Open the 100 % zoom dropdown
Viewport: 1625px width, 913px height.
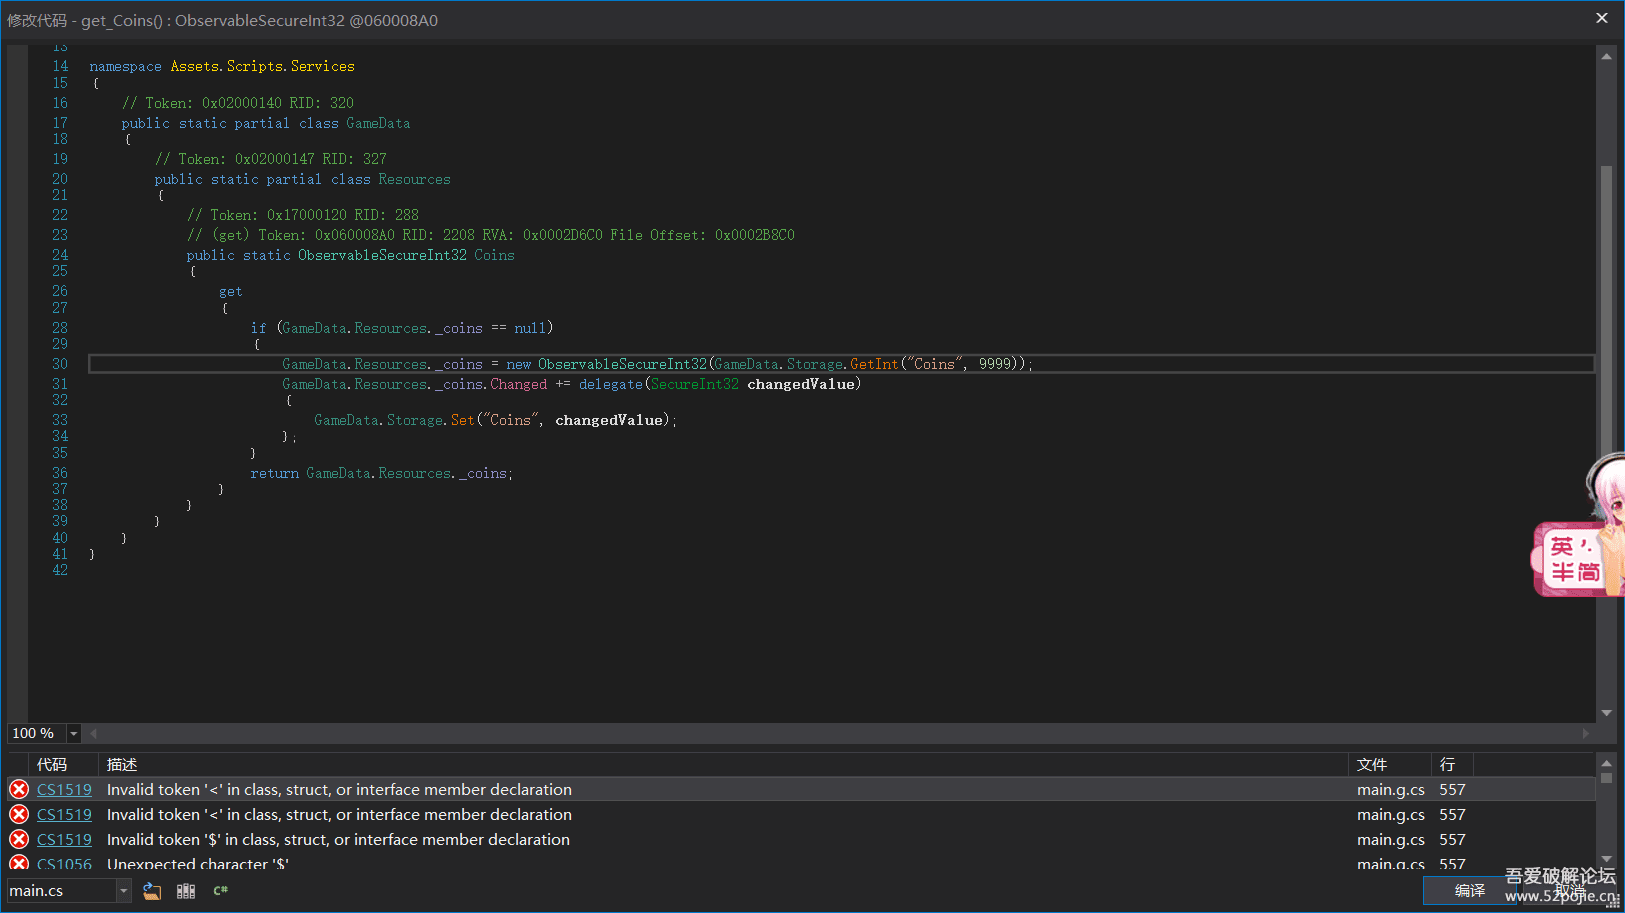click(x=73, y=733)
